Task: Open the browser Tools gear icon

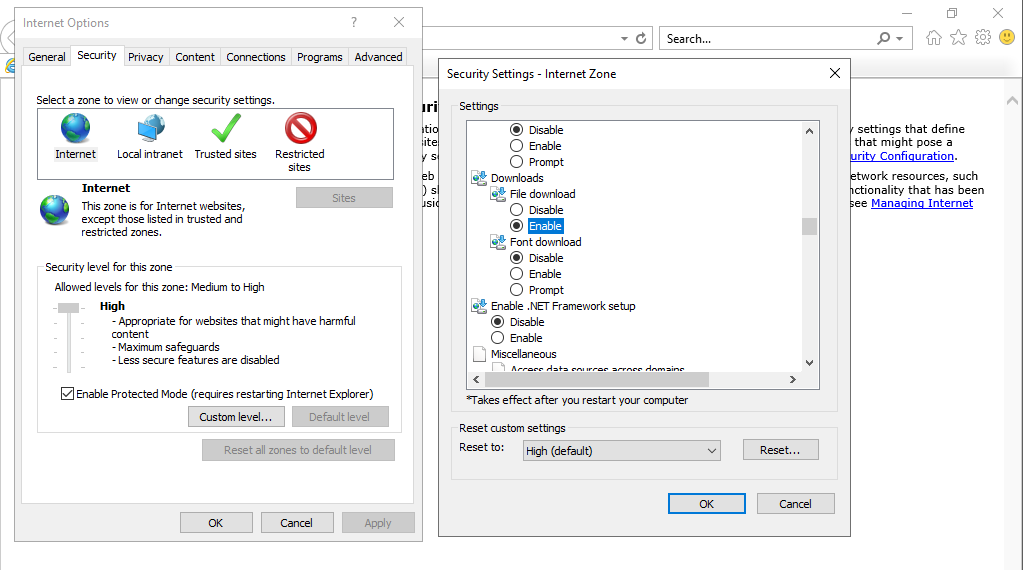Action: (983, 38)
